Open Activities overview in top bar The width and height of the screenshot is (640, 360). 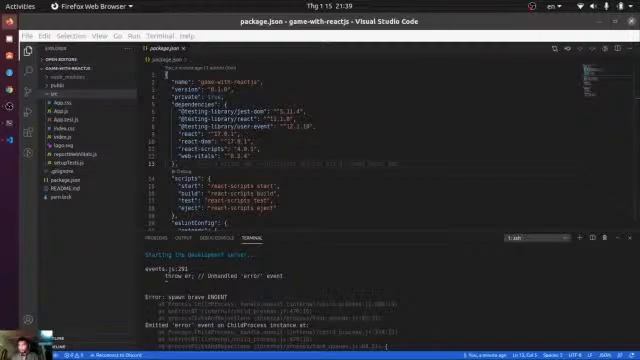20,7
